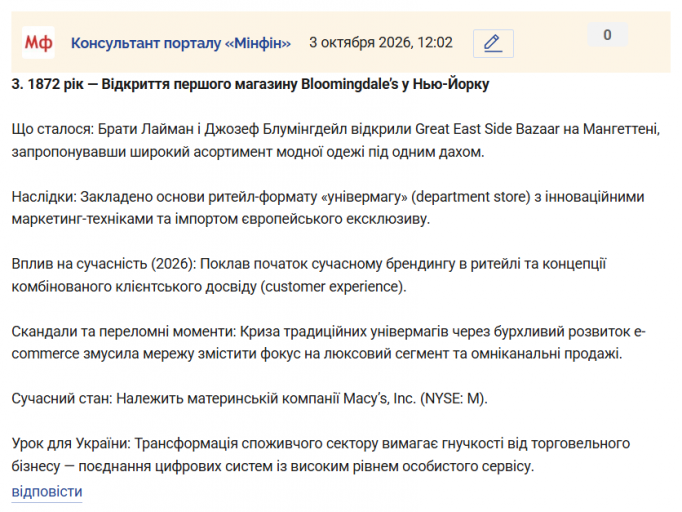The image size is (682, 512).
Task: Click the line Сучасний стан mentioning Macy's, Inc.
Action: click(x=250, y=398)
